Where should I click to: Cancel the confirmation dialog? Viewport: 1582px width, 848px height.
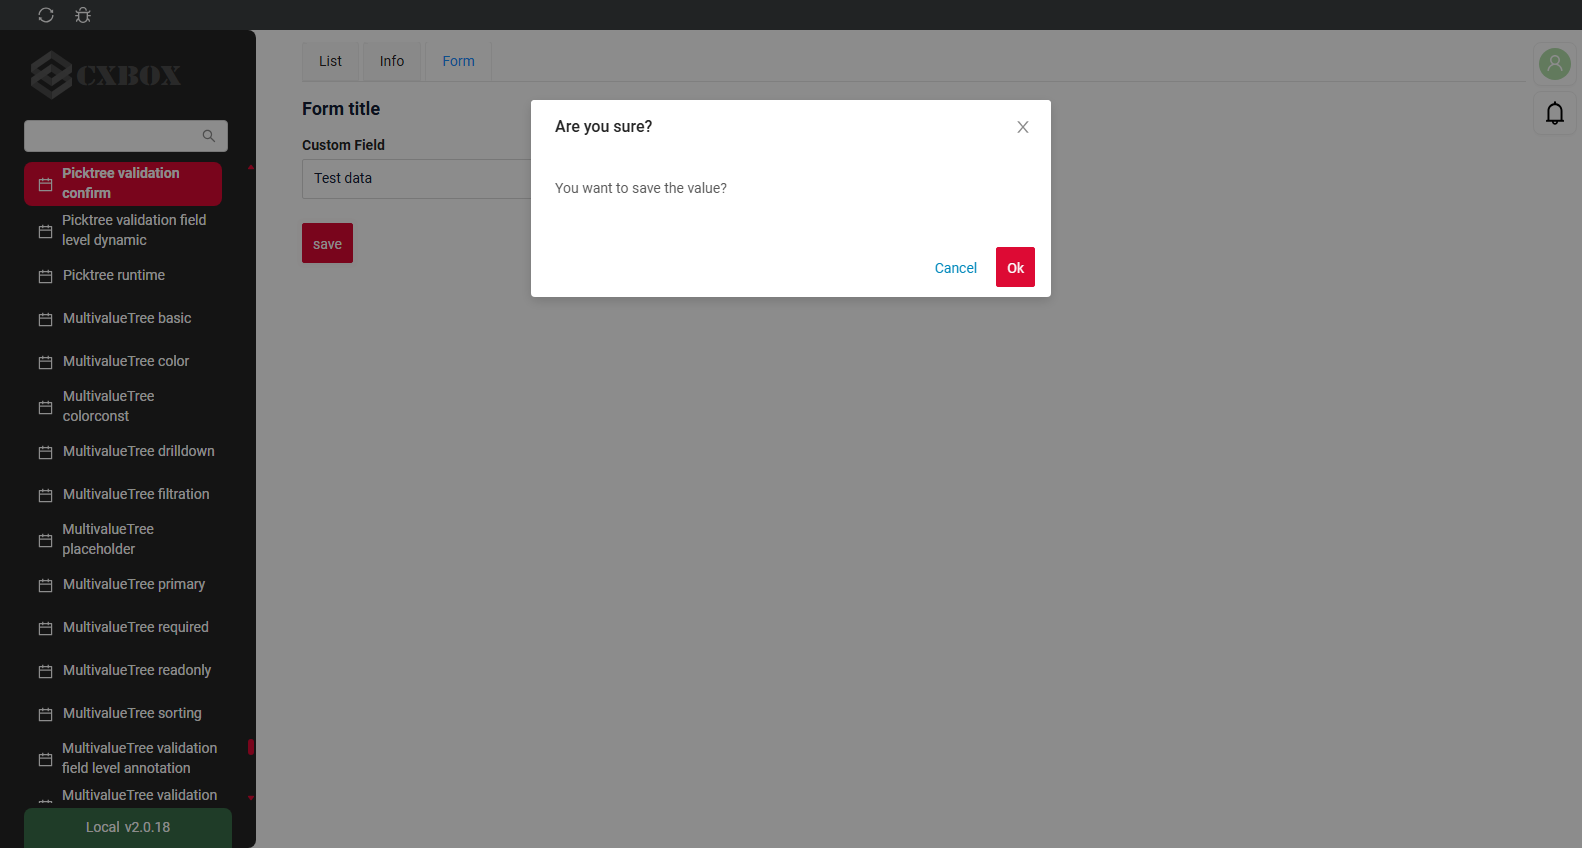coord(956,268)
